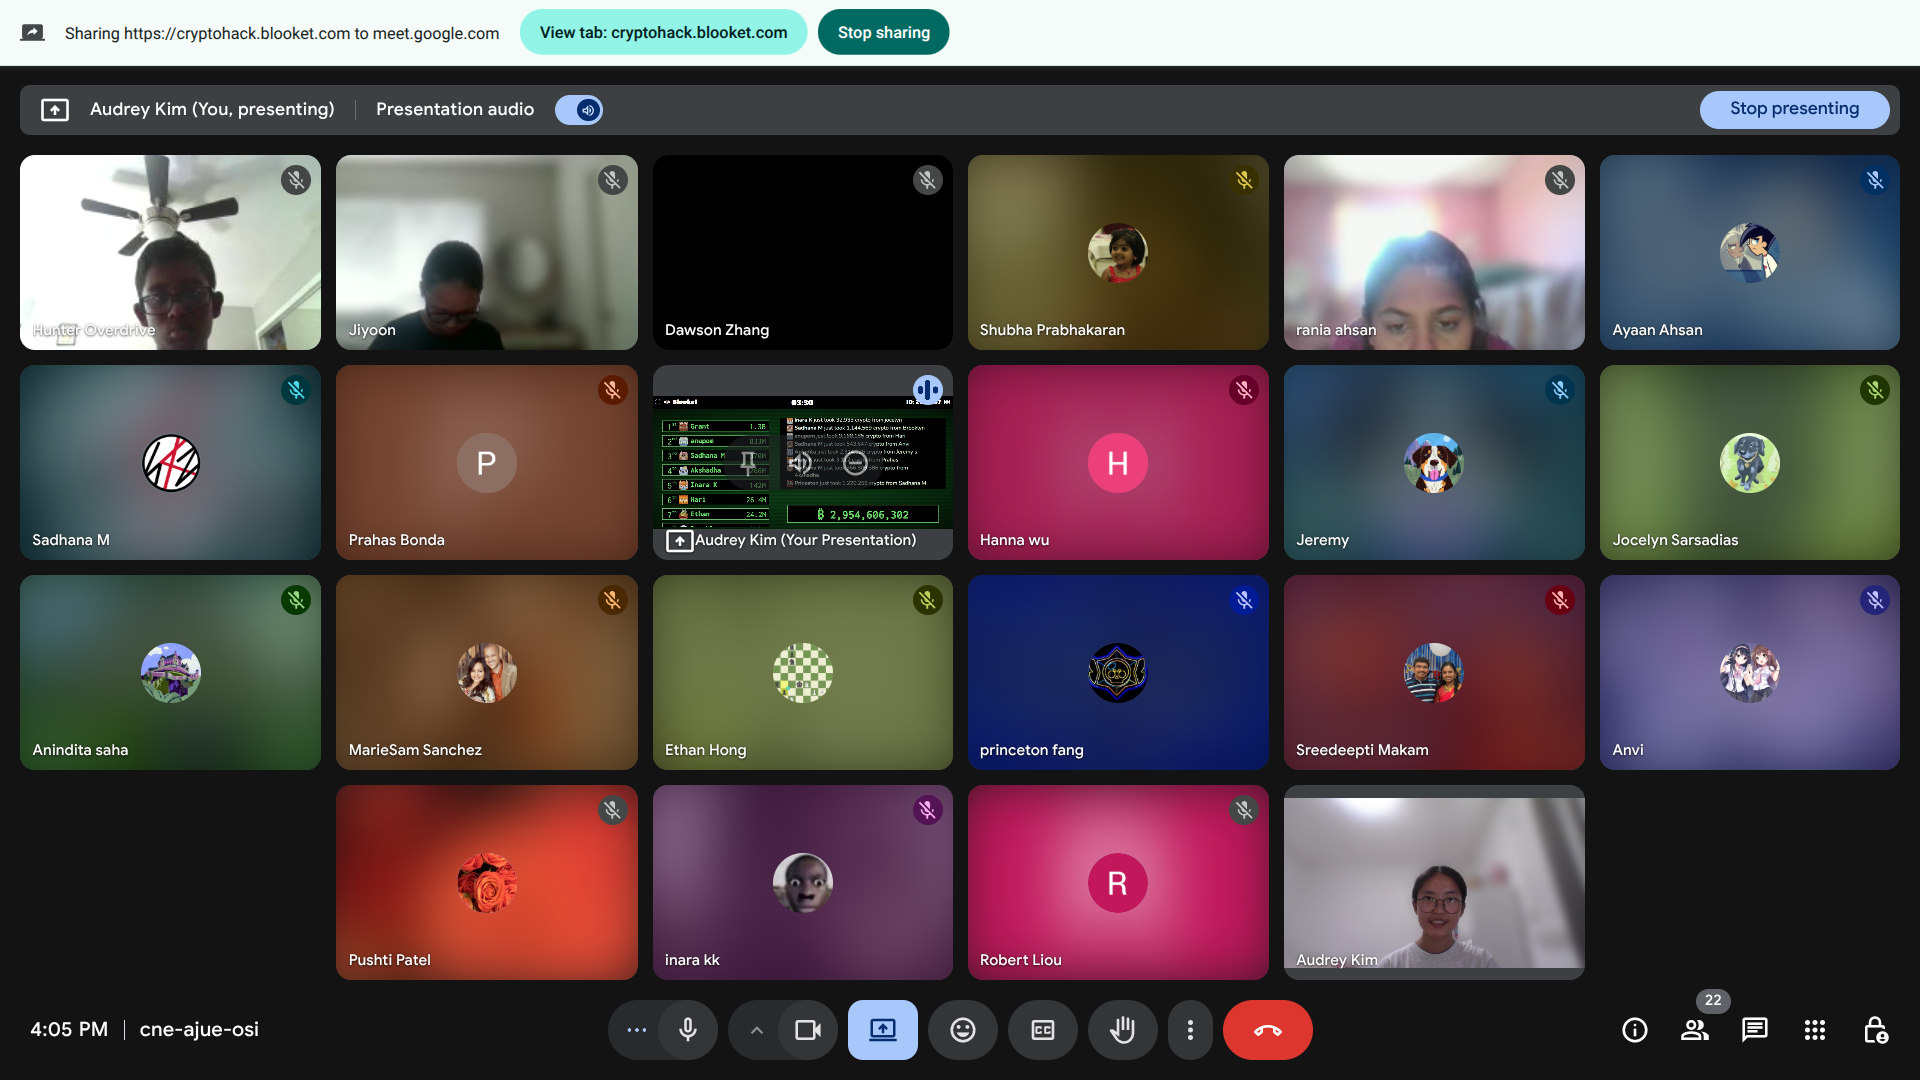Mute the microphone in bottom toolbar

[x=688, y=1030]
